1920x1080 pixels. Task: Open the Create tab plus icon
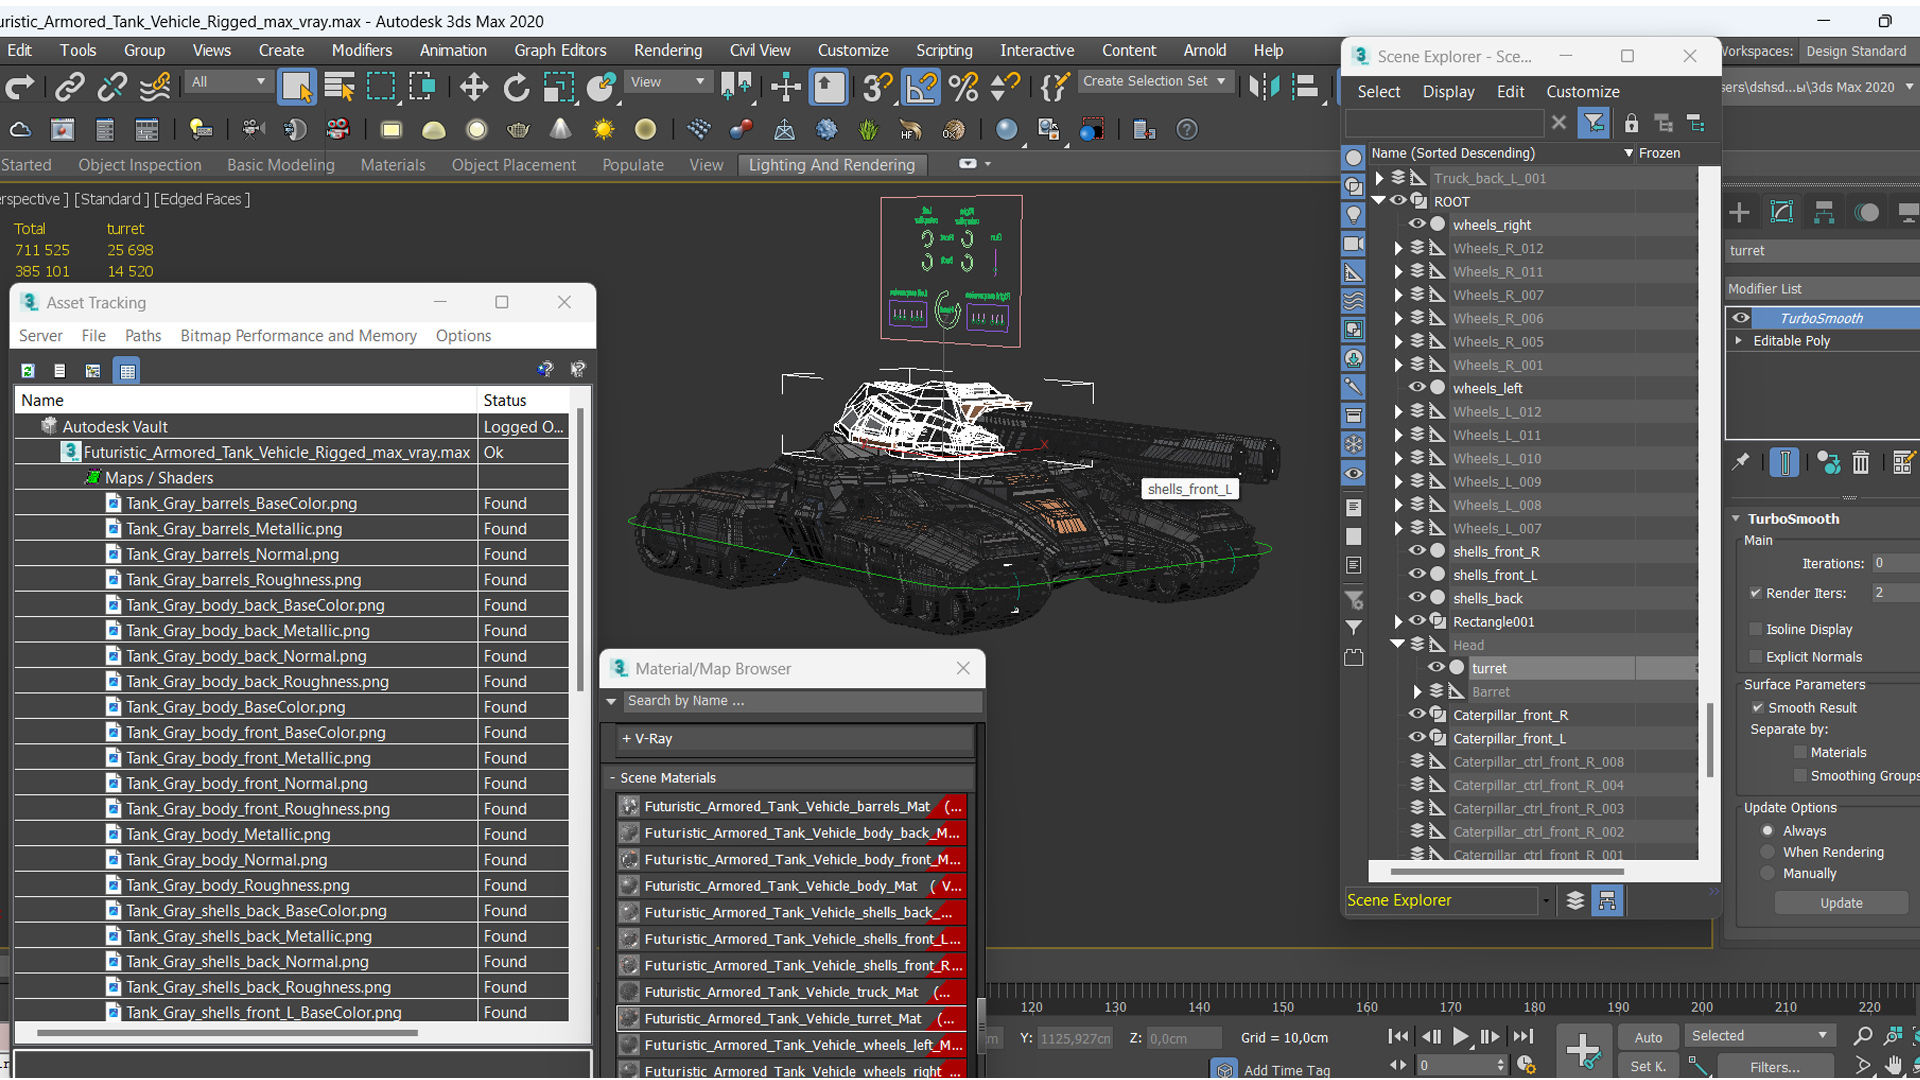tap(1739, 212)
